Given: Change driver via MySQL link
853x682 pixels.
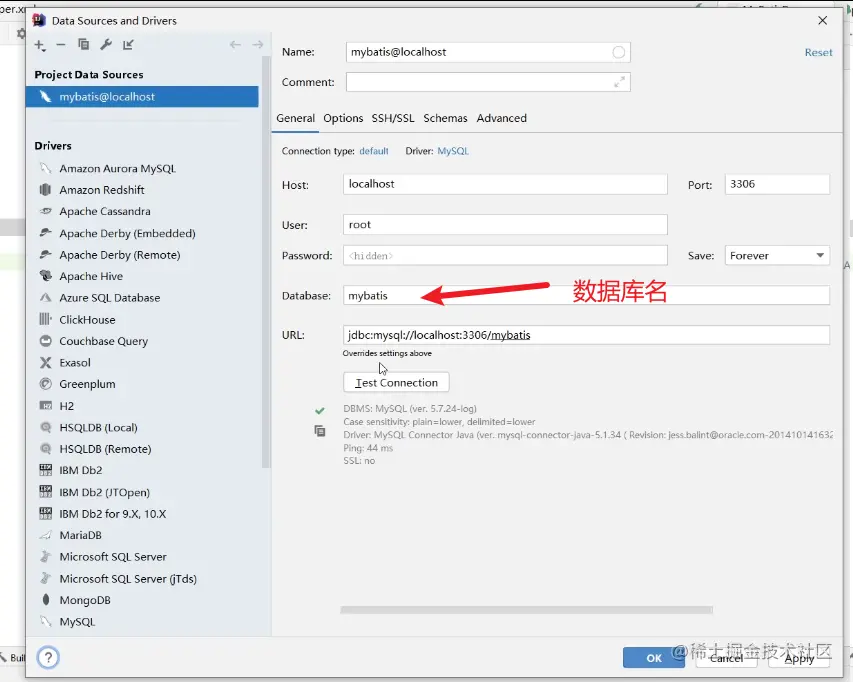Looking at the screenshot, I should [453, 151].
